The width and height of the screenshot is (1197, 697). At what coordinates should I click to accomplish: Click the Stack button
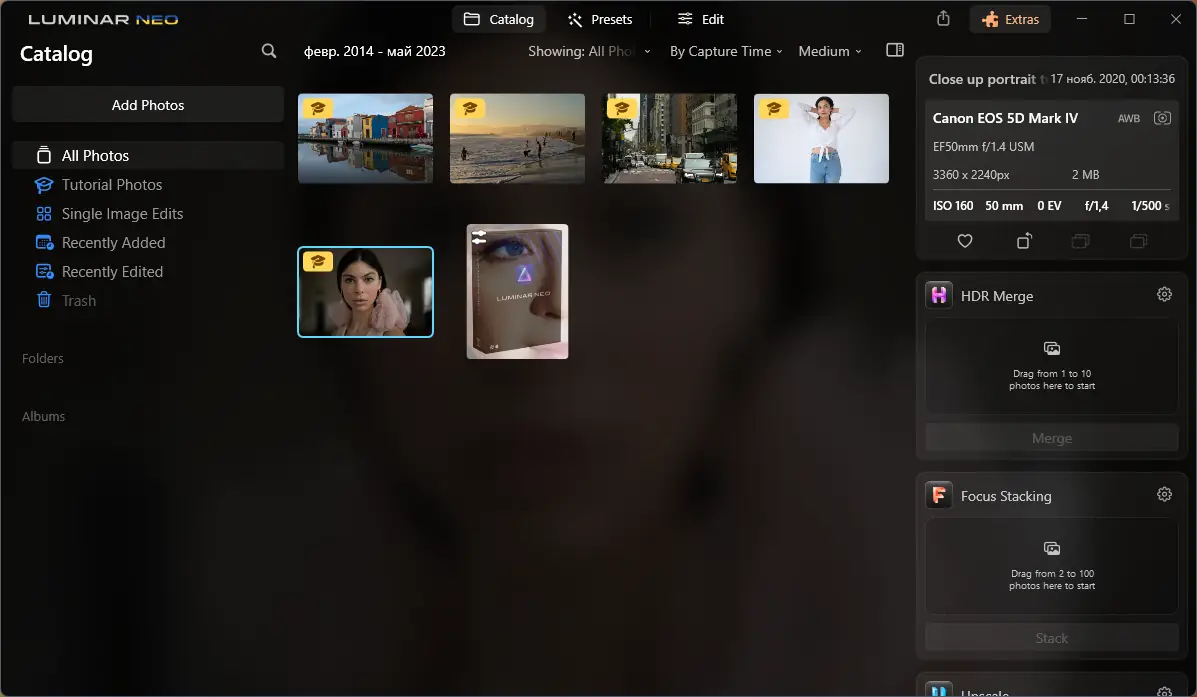(x=1052, y=638)
